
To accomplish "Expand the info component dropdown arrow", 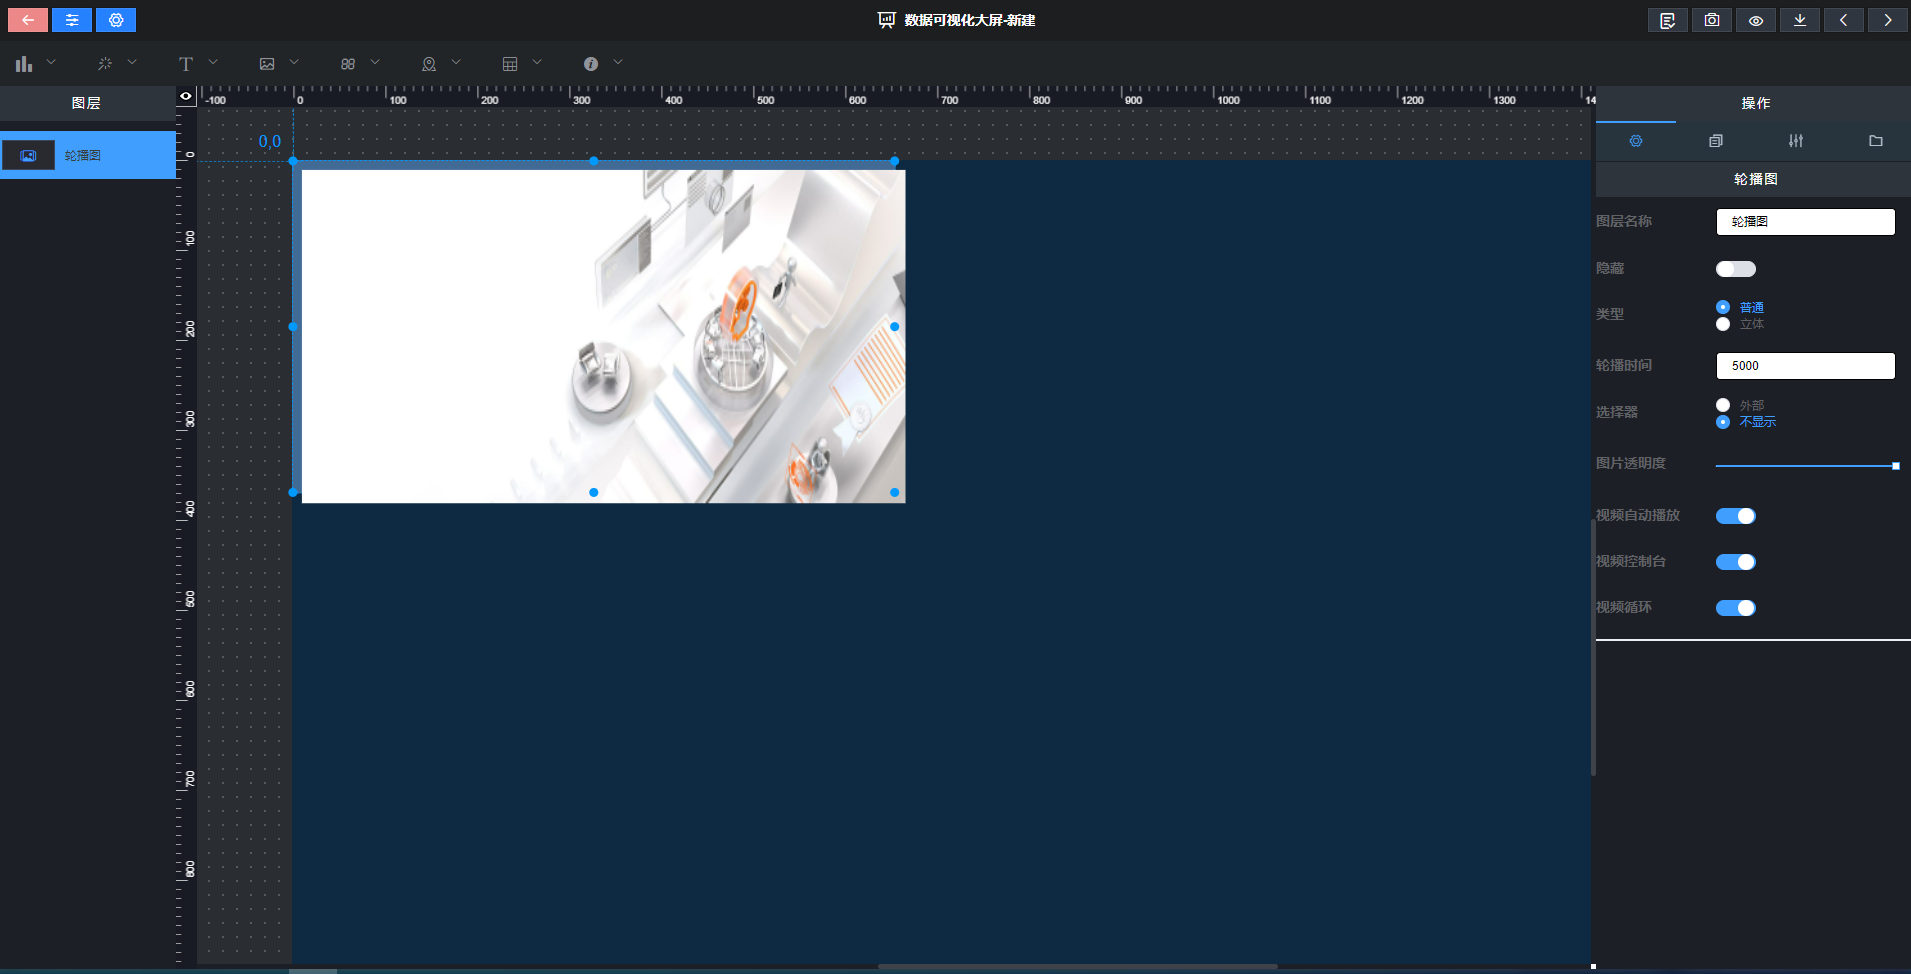I will coord(618,62).
